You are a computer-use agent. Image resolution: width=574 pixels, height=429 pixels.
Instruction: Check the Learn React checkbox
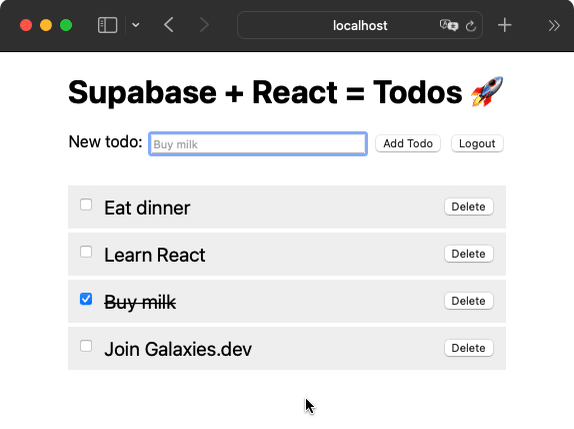coord(86,252)
